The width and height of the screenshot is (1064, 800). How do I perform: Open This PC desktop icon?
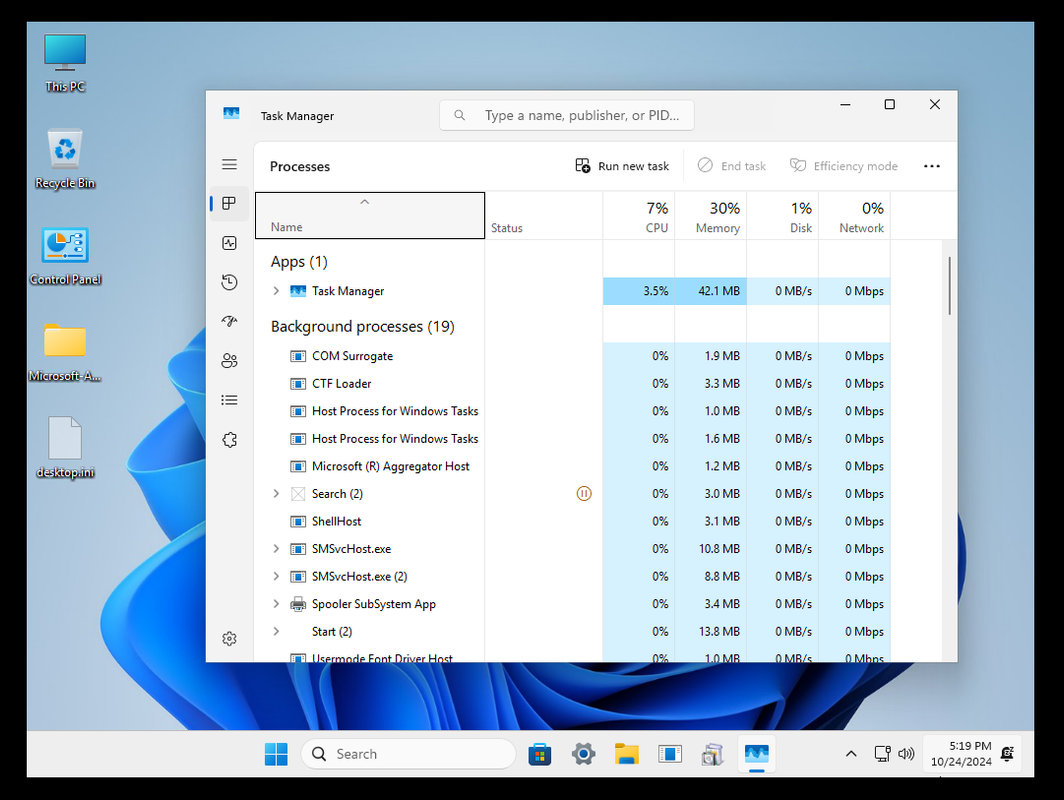coord(65,63)
